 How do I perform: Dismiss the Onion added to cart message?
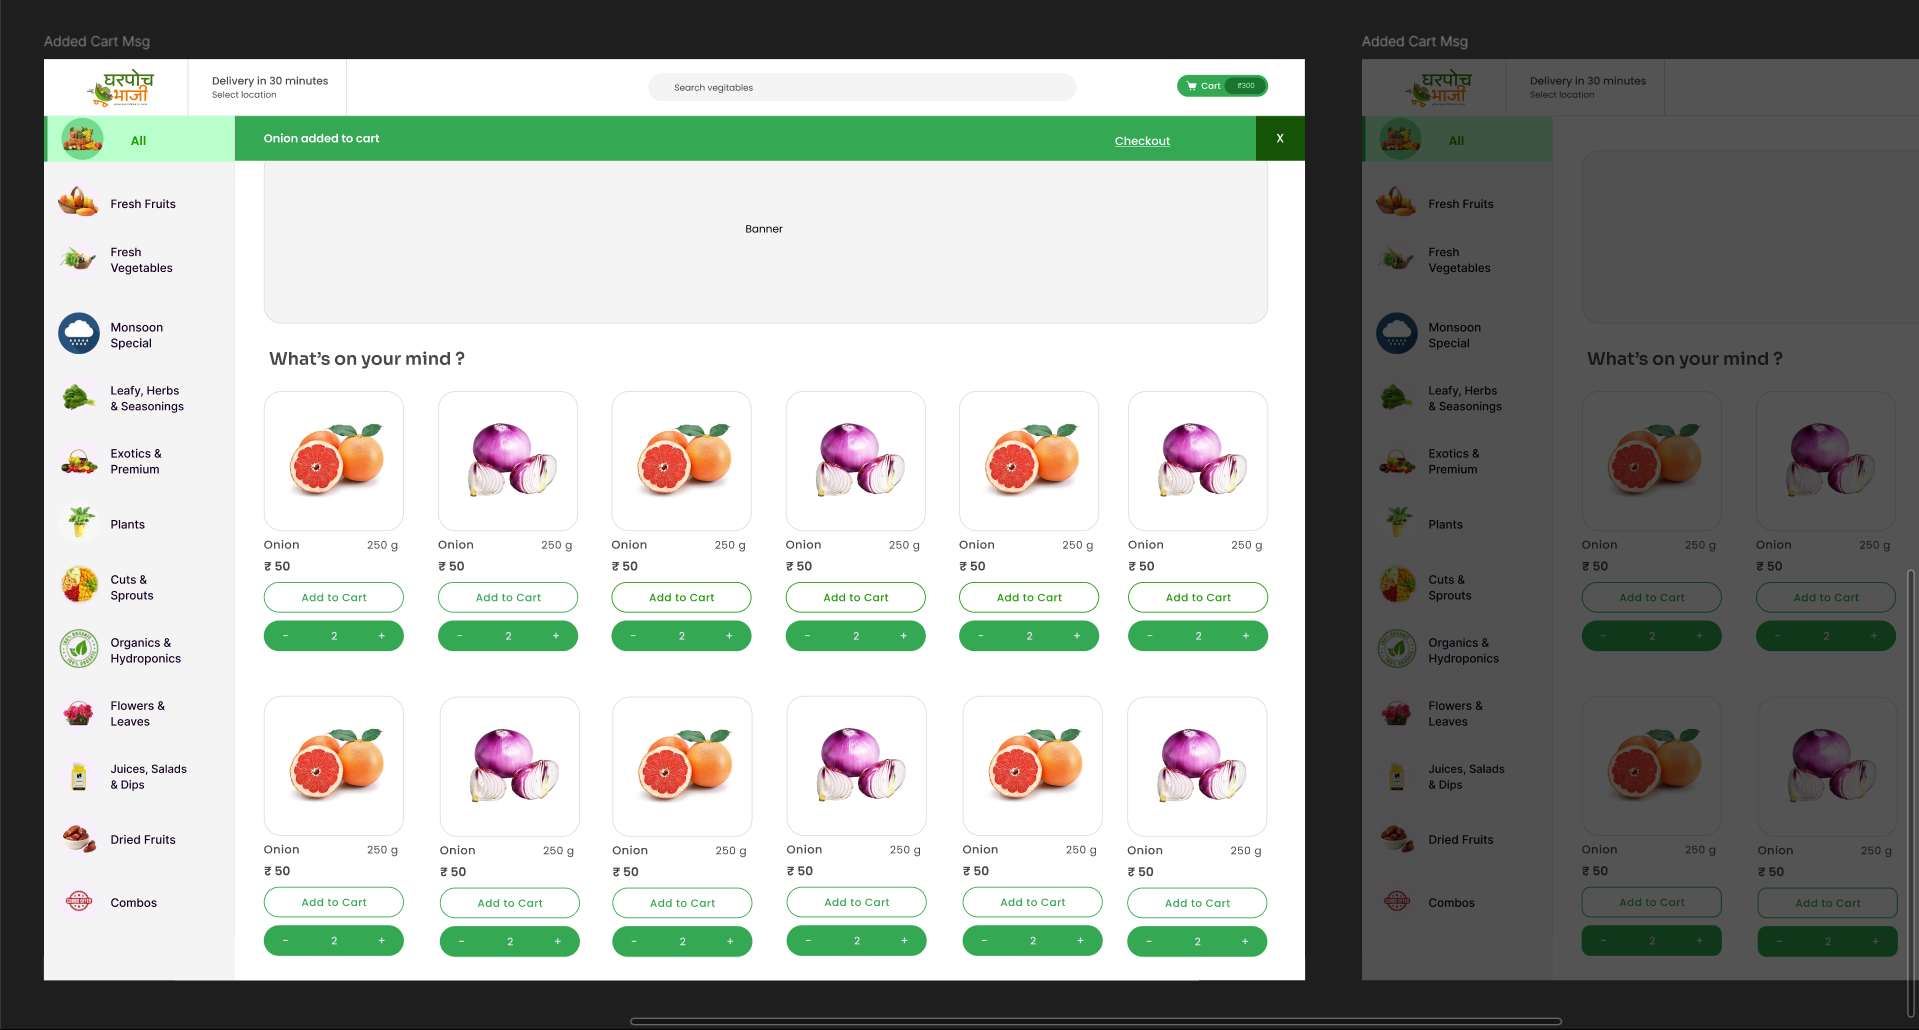pyautogui.click(x=1280, y=138)
